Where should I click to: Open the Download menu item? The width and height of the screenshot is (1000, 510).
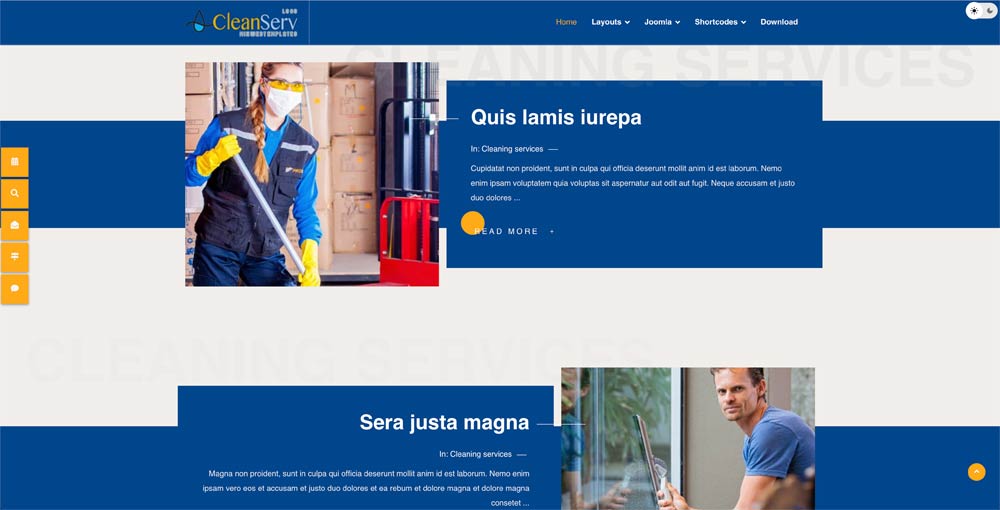pyautogui.click(x=779, y=22)
